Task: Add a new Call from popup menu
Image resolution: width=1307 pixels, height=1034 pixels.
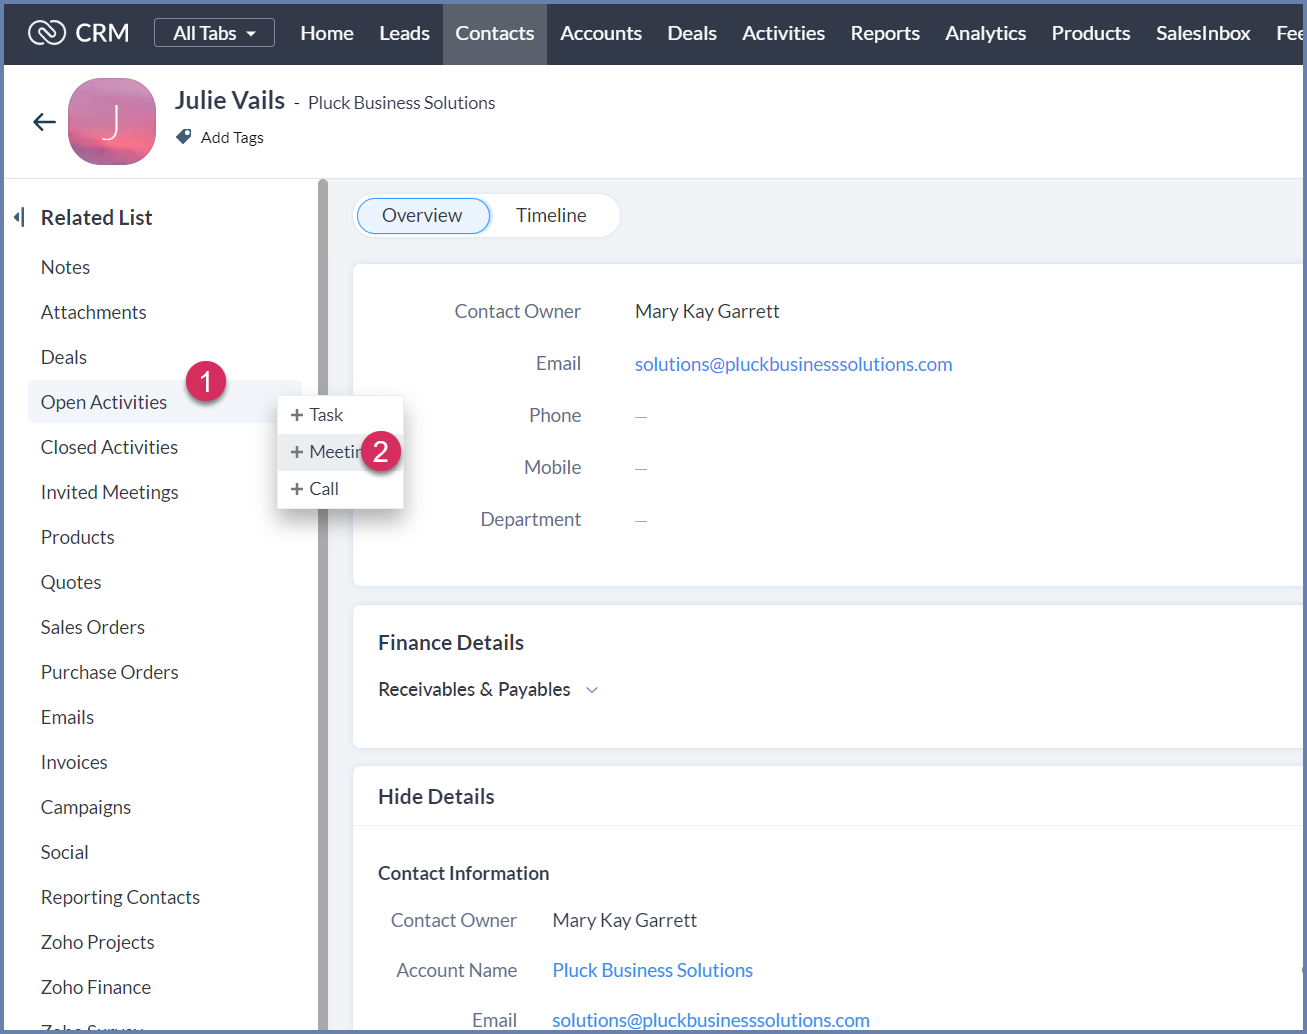Action: [340, 489]
